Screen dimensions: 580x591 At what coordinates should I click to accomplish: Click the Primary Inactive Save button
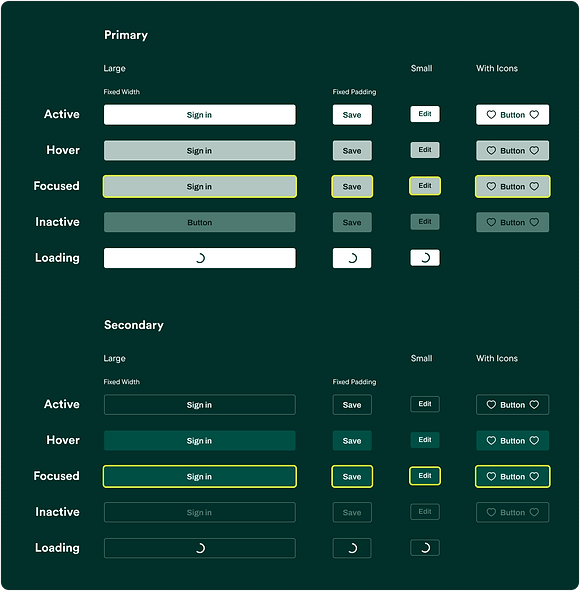coord(352,222)
